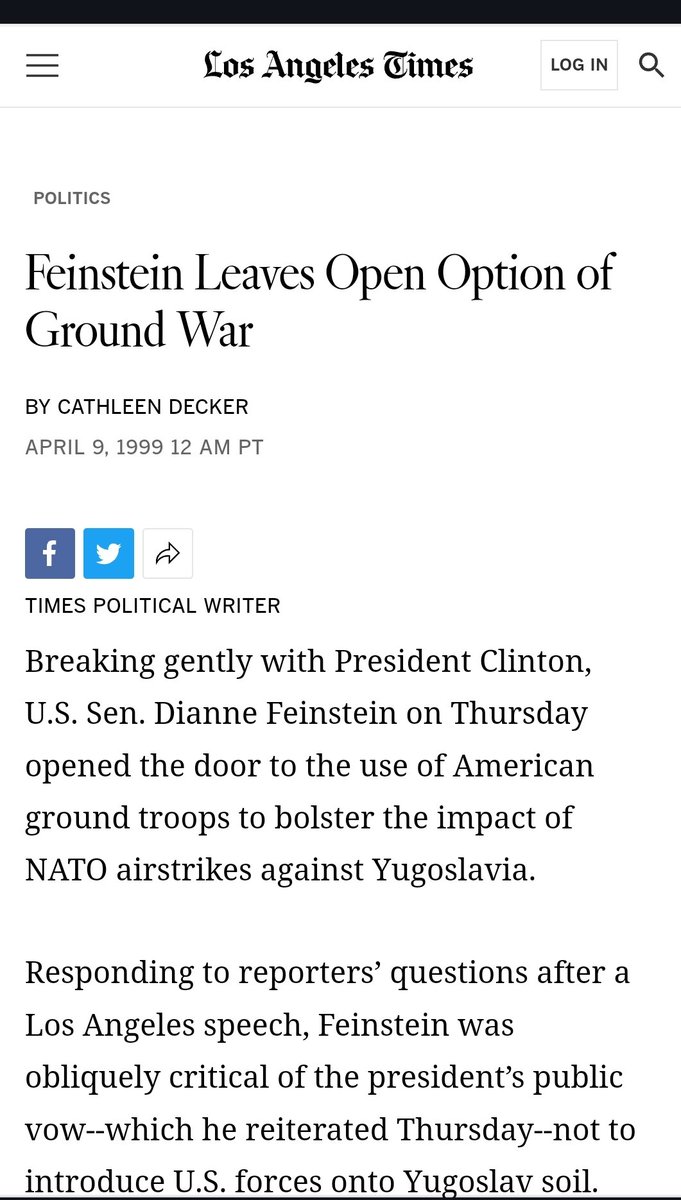Go to the POLITICS section

point(72,198)
